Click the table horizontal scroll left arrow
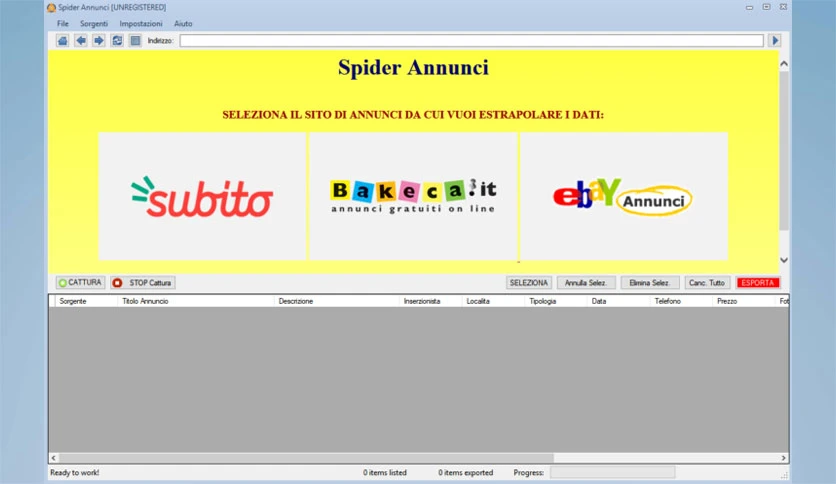 point(53,458)
